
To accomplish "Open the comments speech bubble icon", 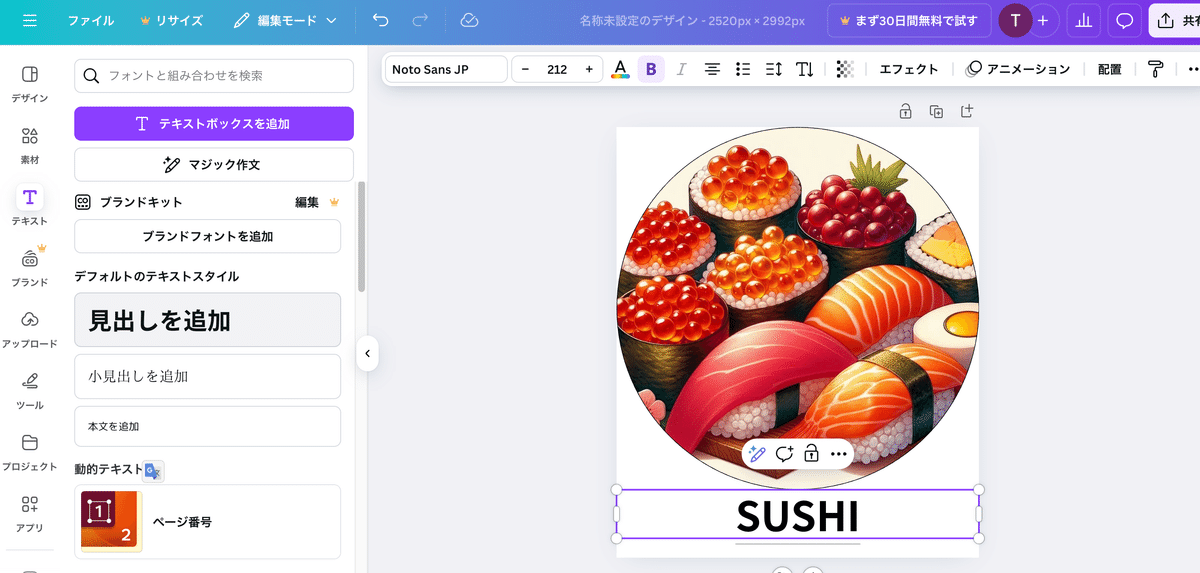I will (1125, 20).
